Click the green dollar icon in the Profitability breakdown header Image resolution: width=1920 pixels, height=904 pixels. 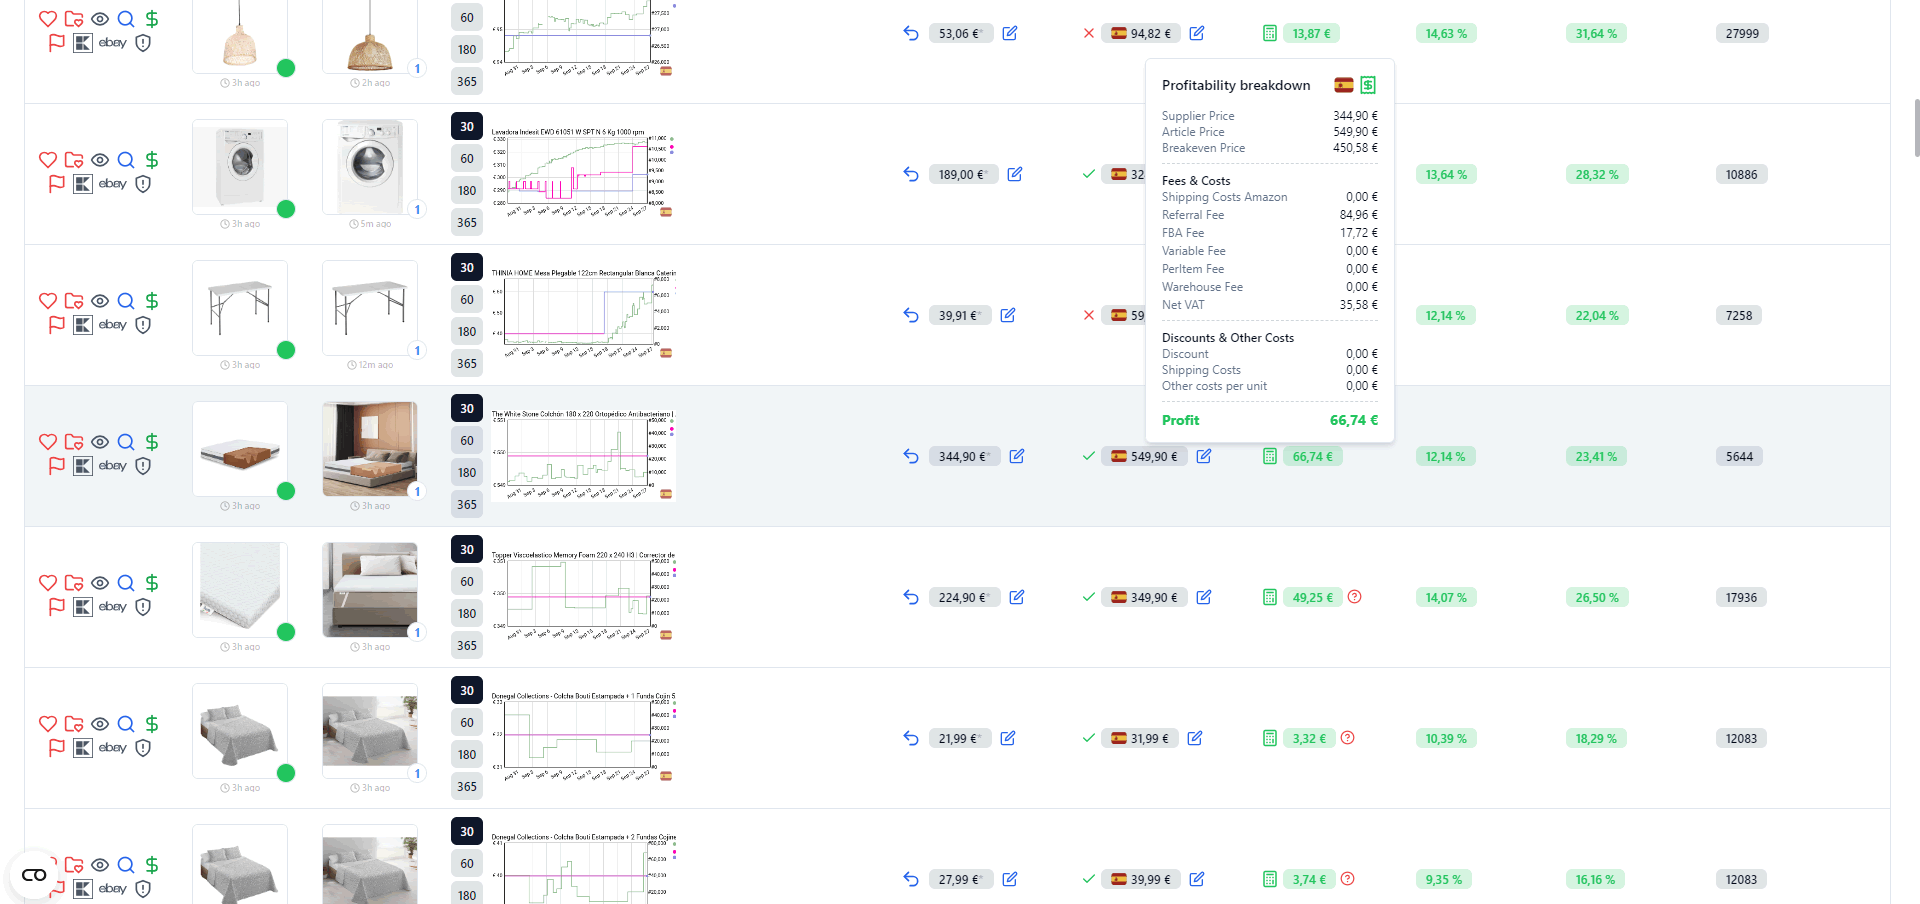tap(1368, 85)
